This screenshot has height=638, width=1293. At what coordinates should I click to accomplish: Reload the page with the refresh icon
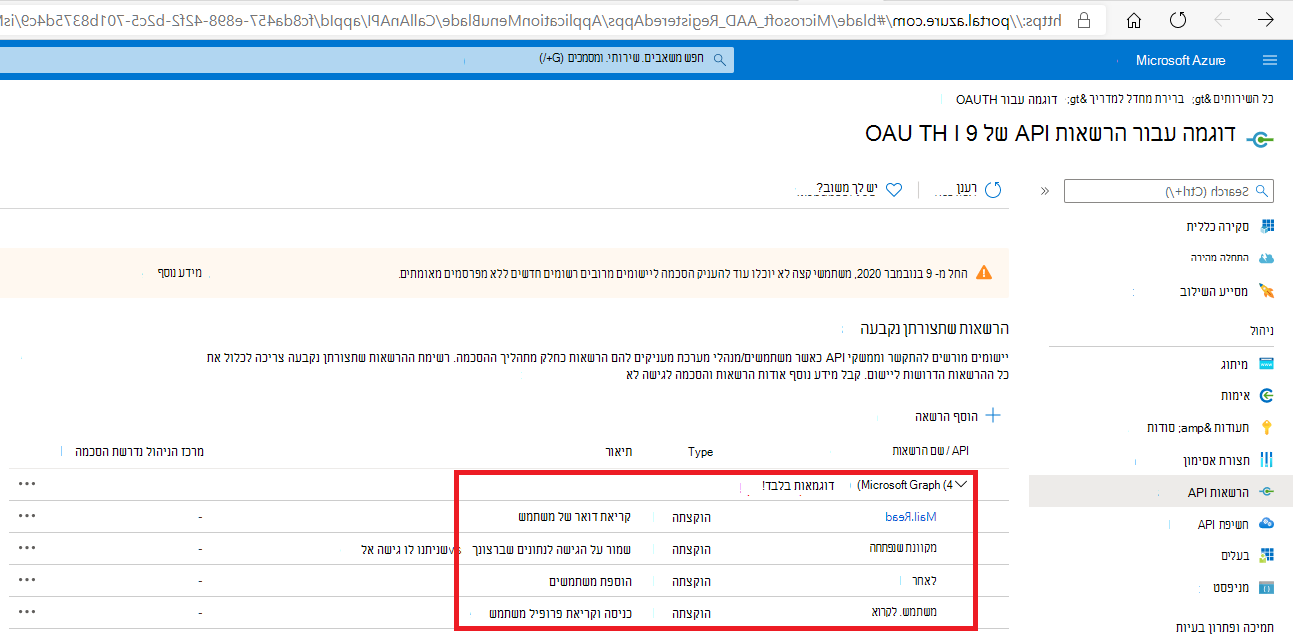click(x=1178, y=20)
